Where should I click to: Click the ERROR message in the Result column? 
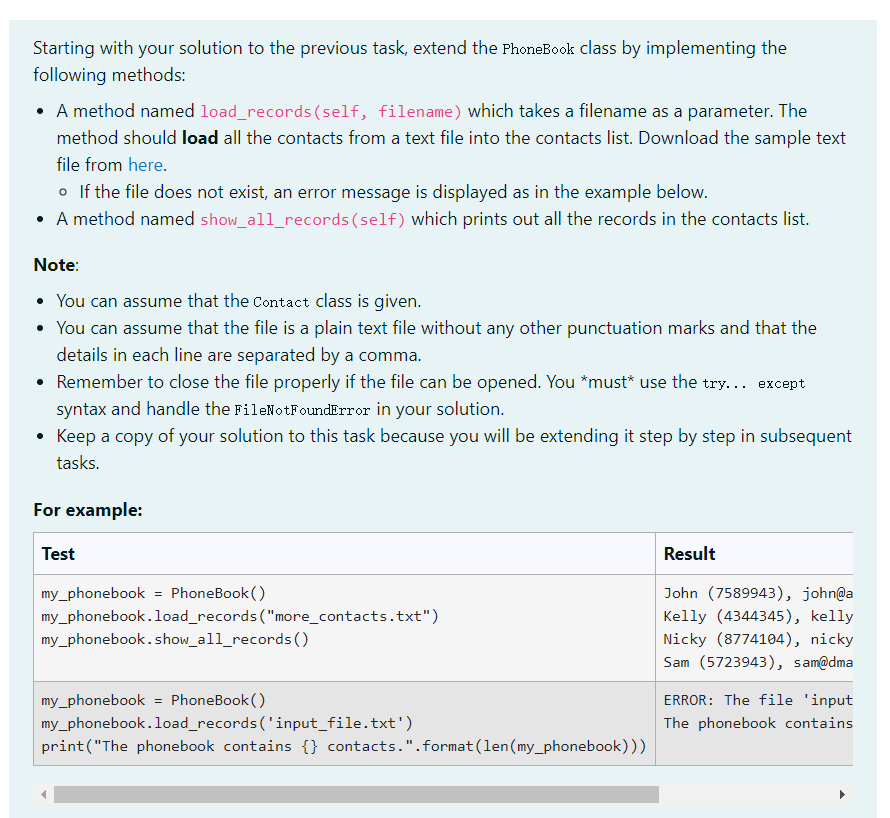[760, 700]
